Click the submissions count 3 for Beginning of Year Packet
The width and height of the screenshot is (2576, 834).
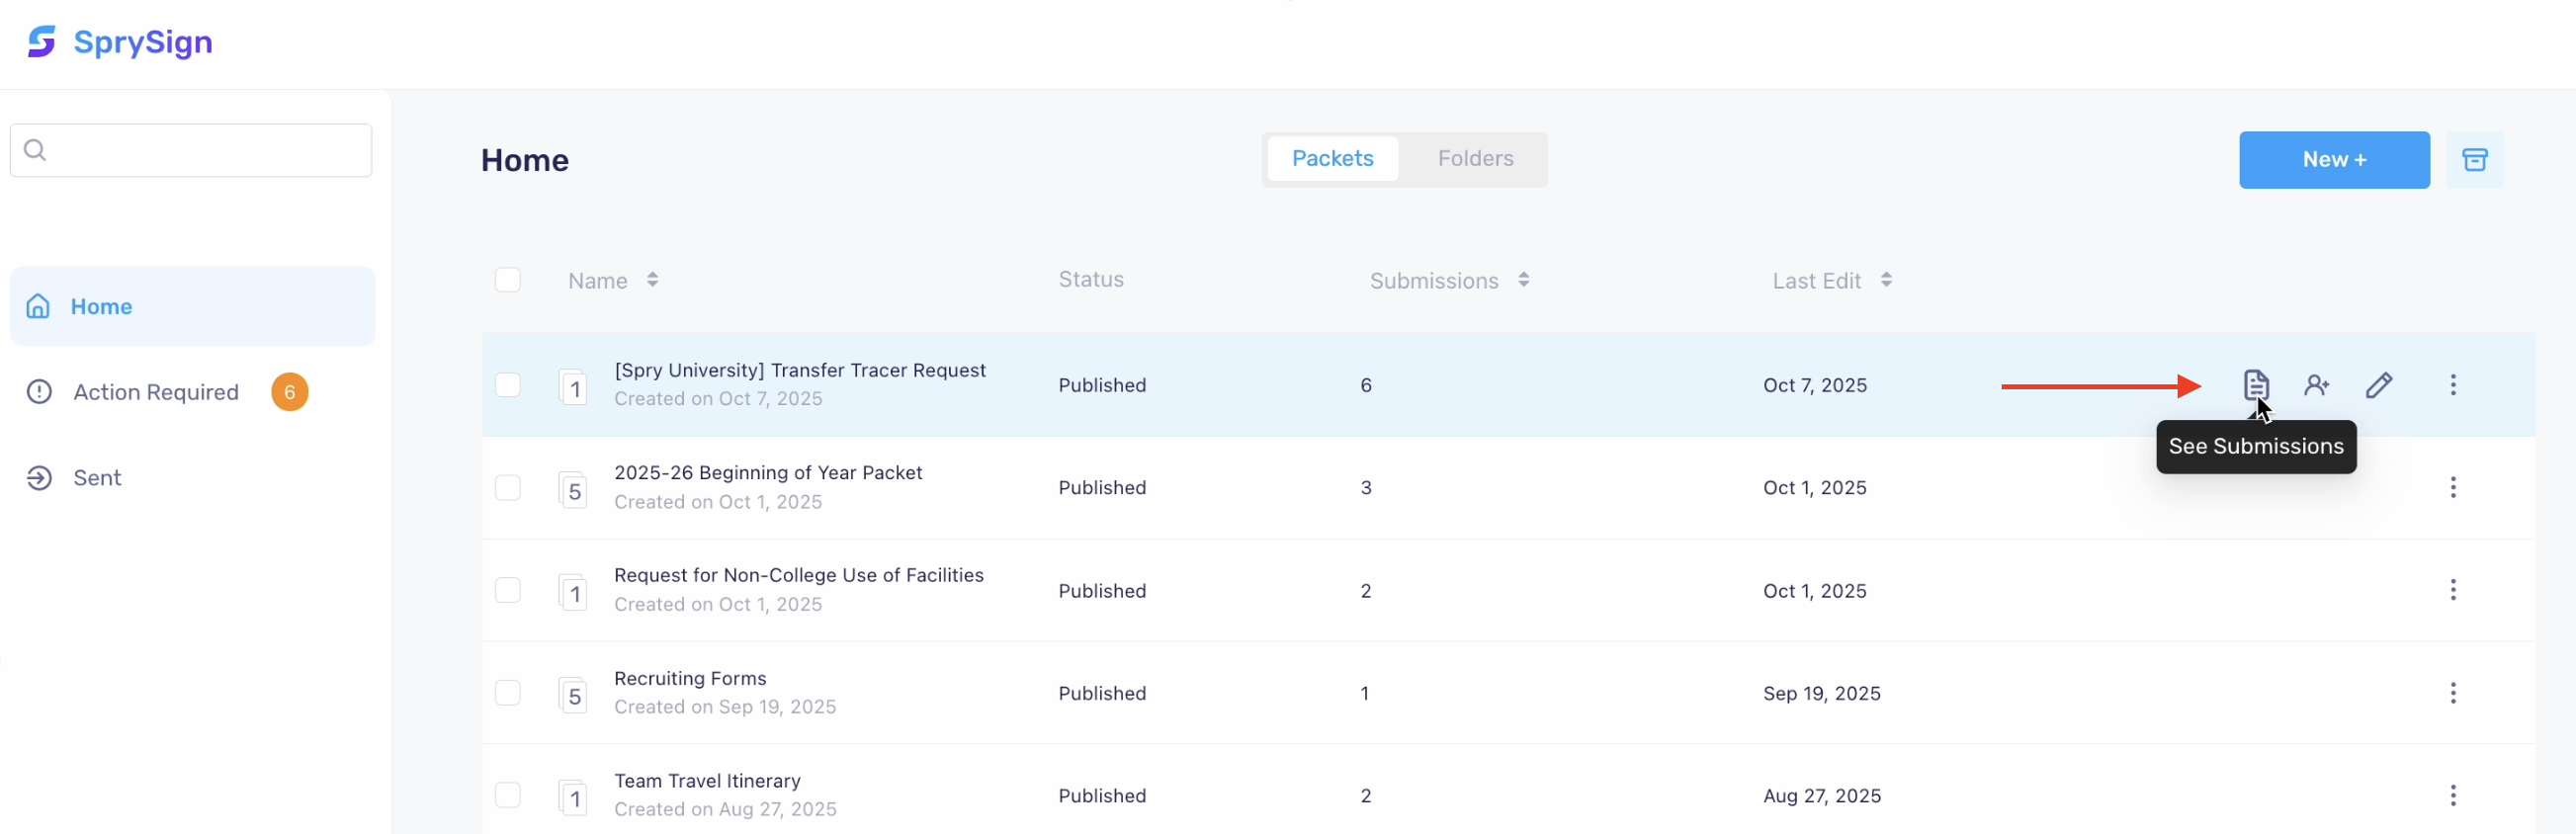1366,487
